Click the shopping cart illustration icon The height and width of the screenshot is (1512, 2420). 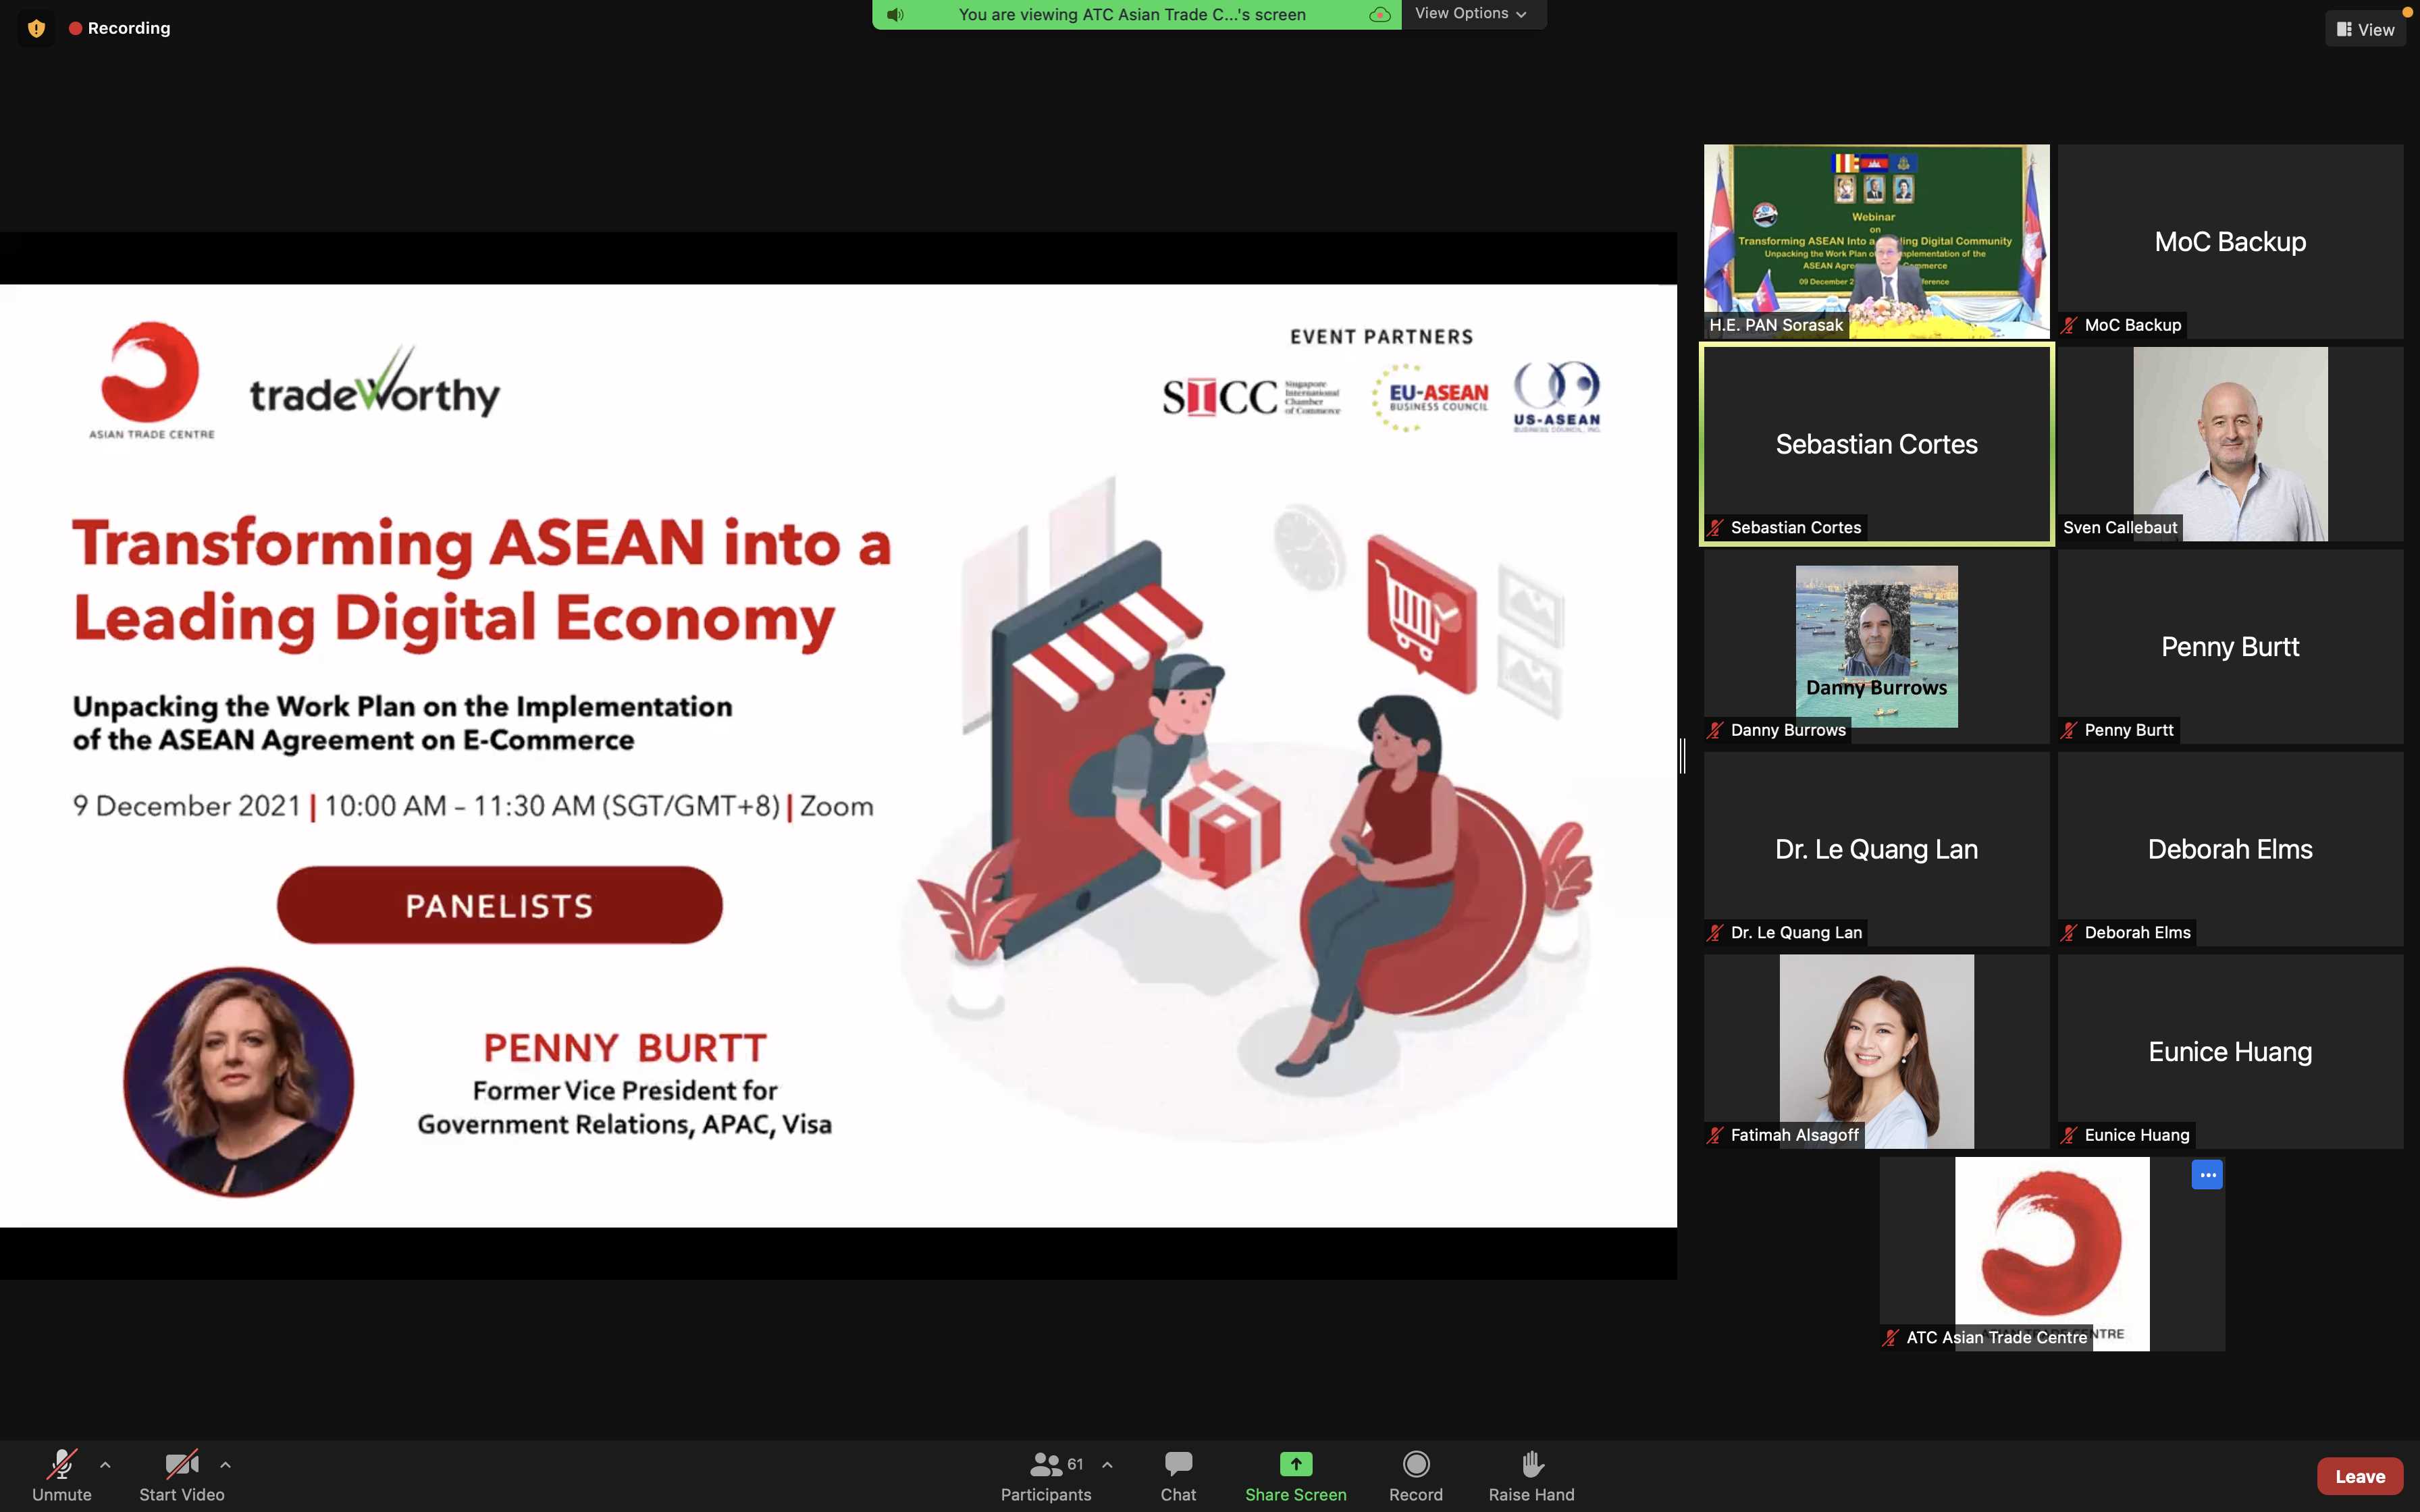pos(1421,613)
